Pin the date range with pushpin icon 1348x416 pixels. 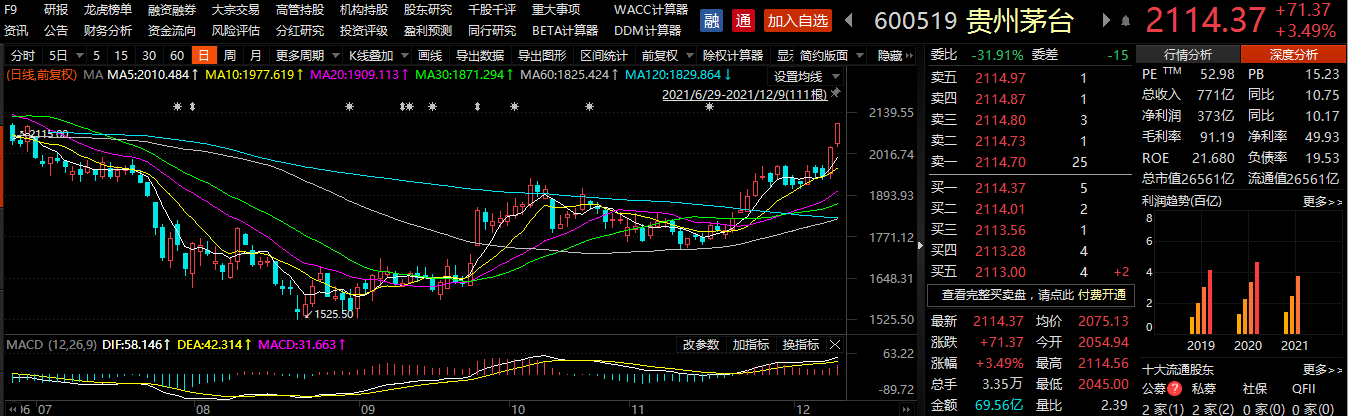pyautogui.click(x=836, y=93)
